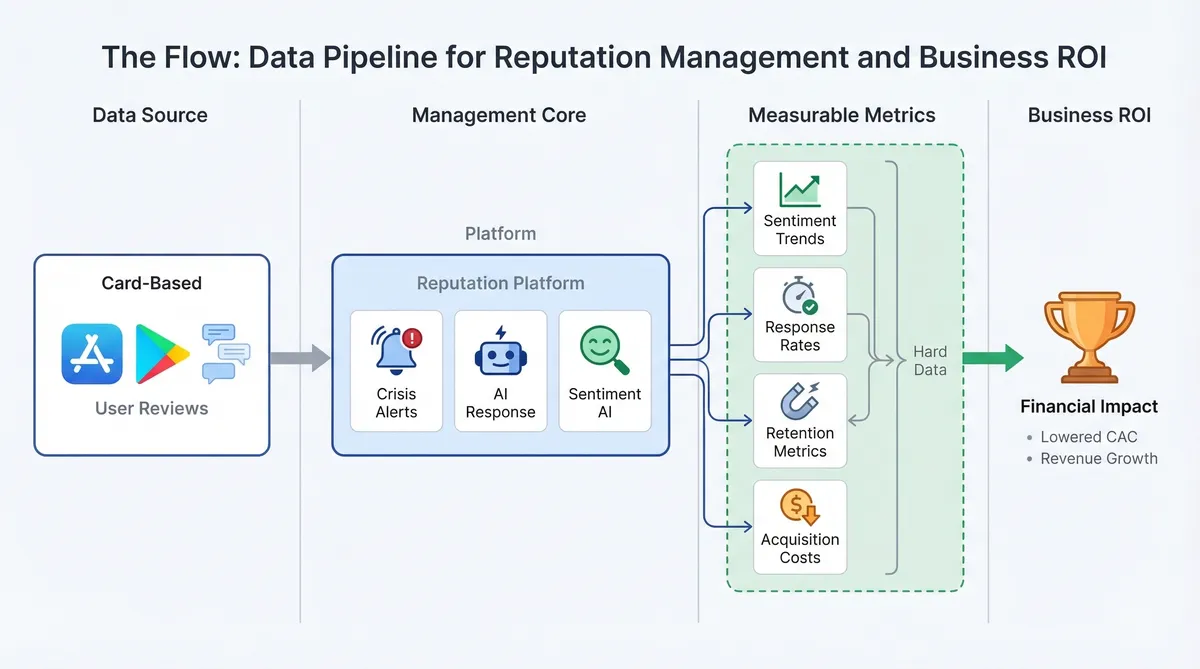Select the AI Response robot icon
This screenshot has width=1200, height=669.
pos(500,350)
